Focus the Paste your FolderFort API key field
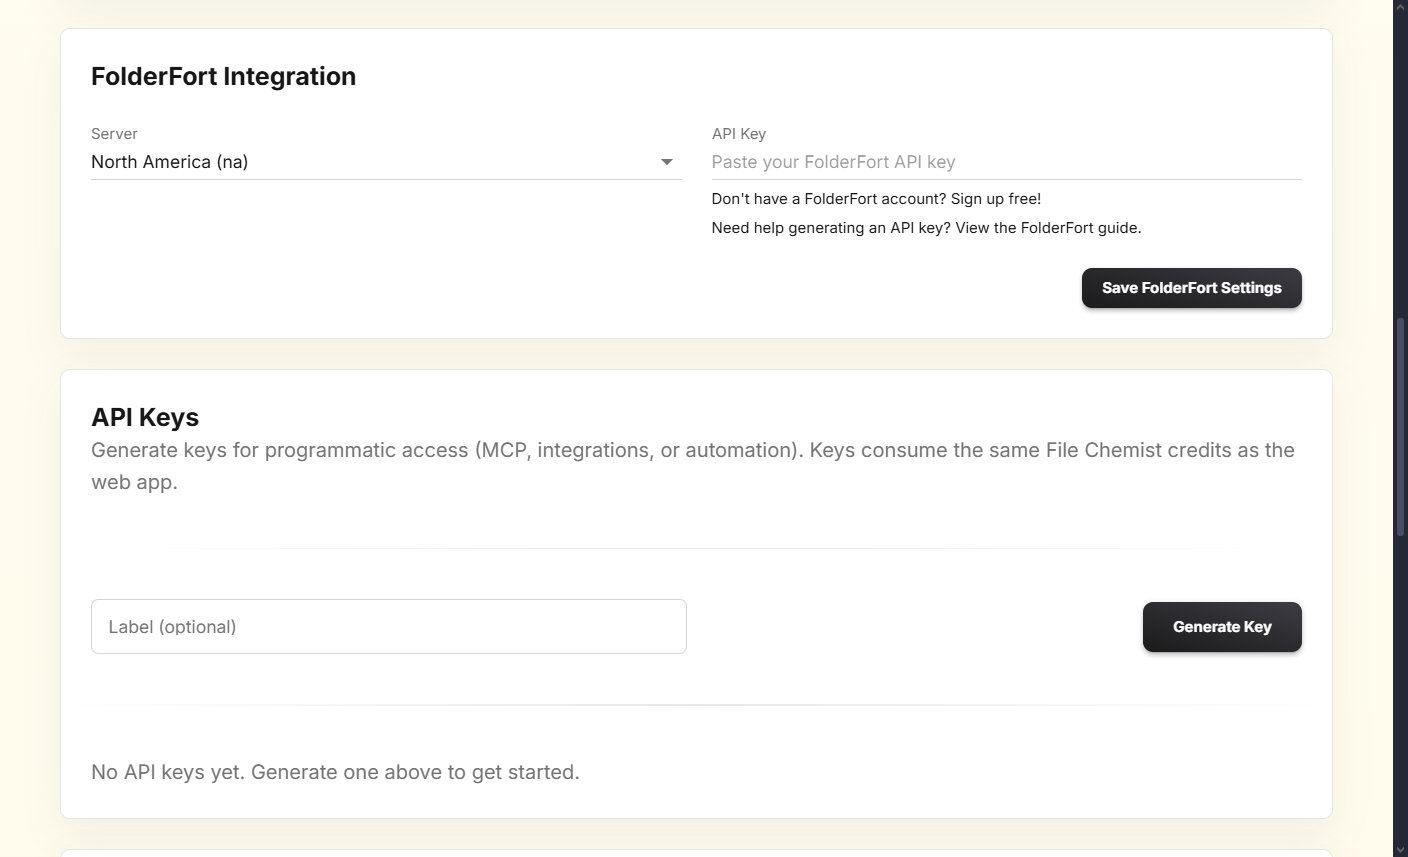Viewport: 1408px width, 857px height. pos(1005,162)
